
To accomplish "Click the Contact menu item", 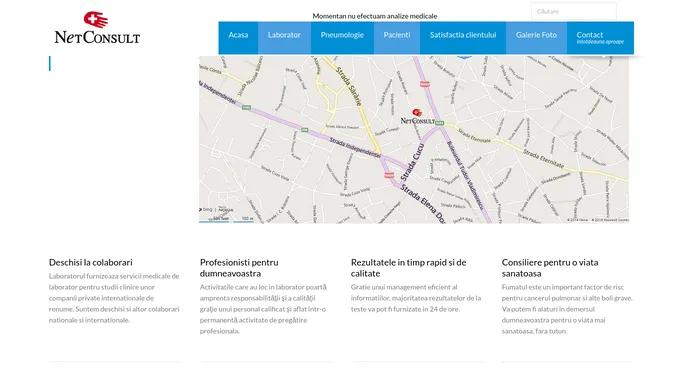I will click(x=600, y=38).
